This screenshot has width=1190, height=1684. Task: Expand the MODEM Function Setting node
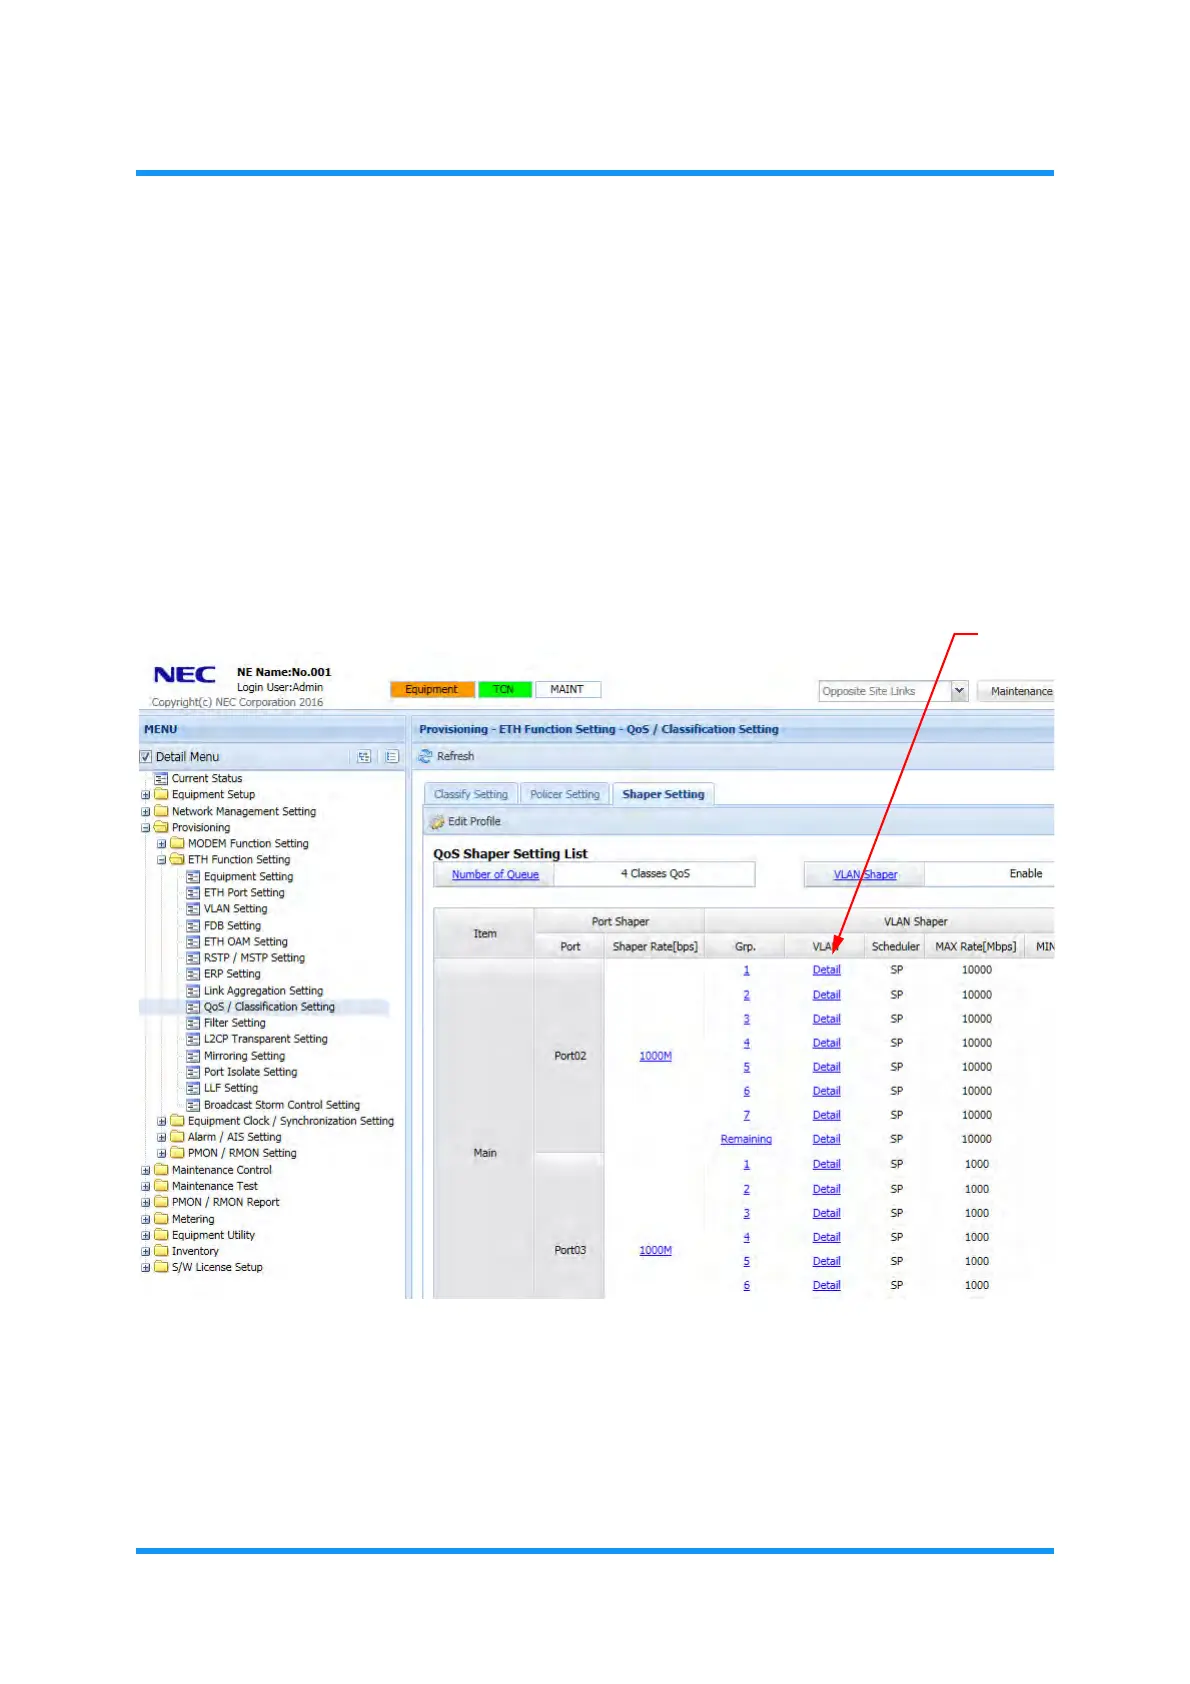click(x=161, y=844)
